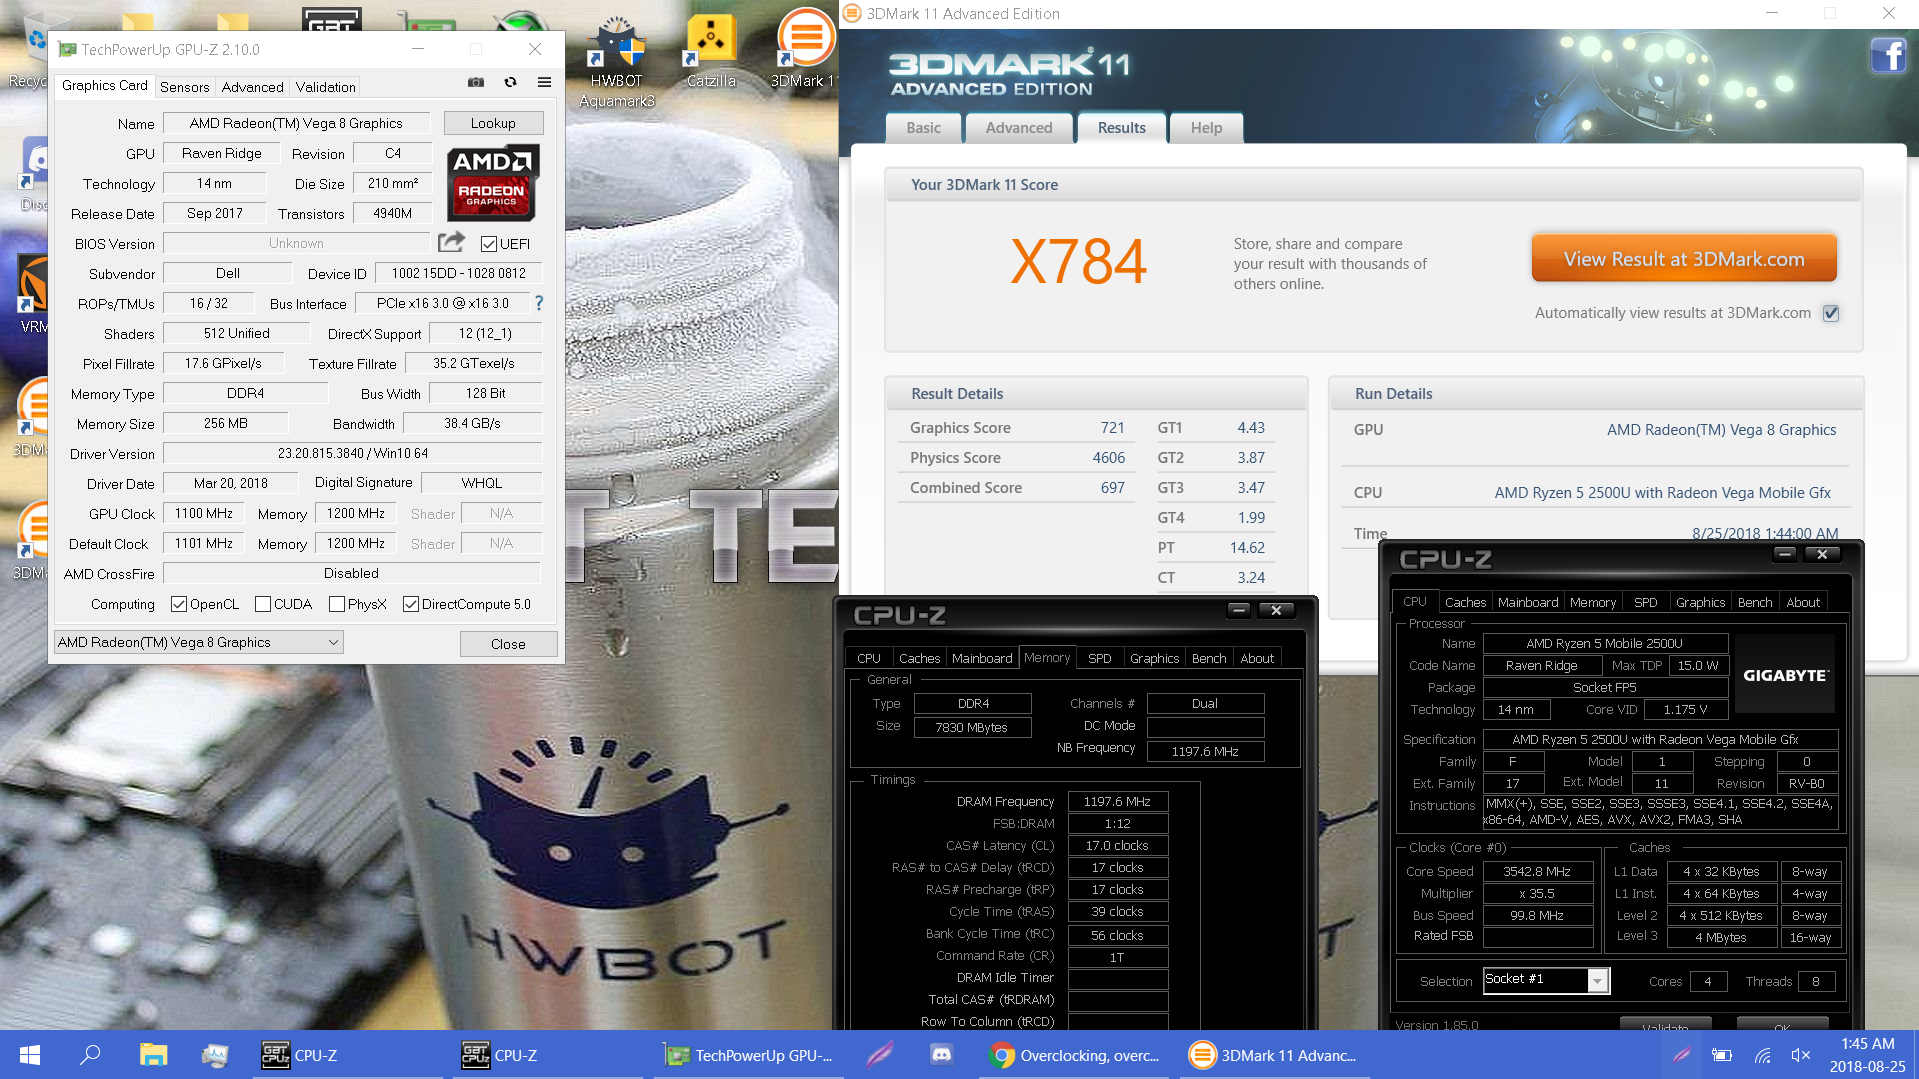Click the battery tray icon
Image resolution: width=1919 pixels, height=1079 pixels.
tap(1722, 1055)
